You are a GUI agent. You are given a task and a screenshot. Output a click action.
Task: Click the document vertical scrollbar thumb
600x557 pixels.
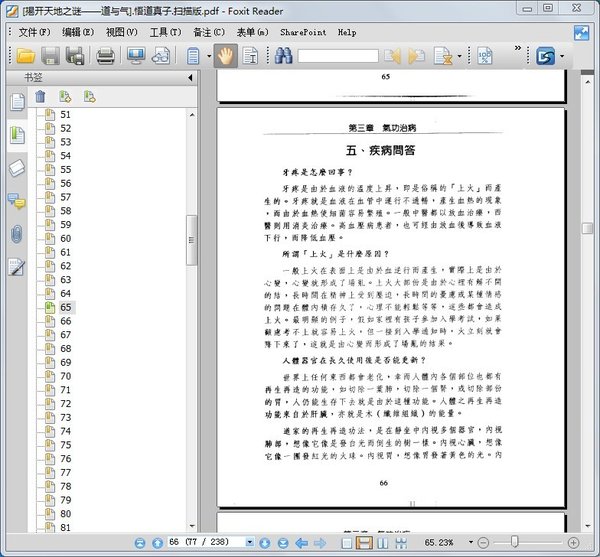(x=587, y=228)
